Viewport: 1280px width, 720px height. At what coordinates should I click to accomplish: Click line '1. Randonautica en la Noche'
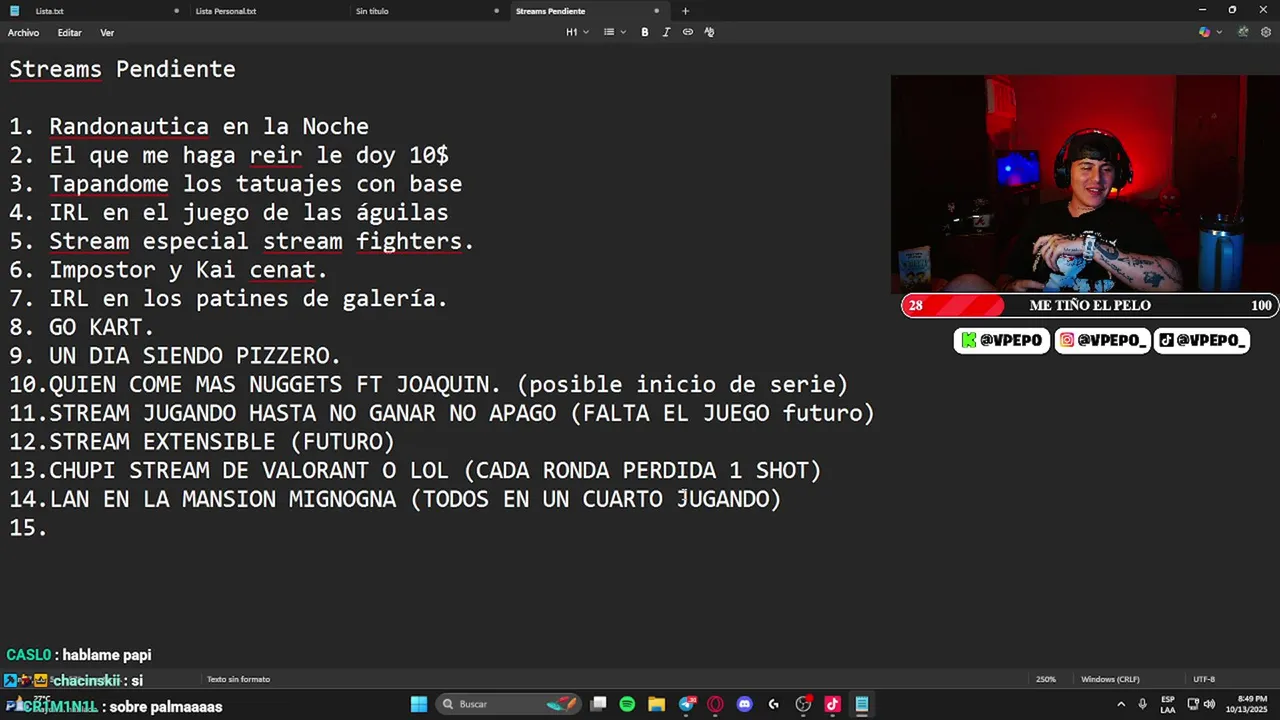click(x=189, y=127)
